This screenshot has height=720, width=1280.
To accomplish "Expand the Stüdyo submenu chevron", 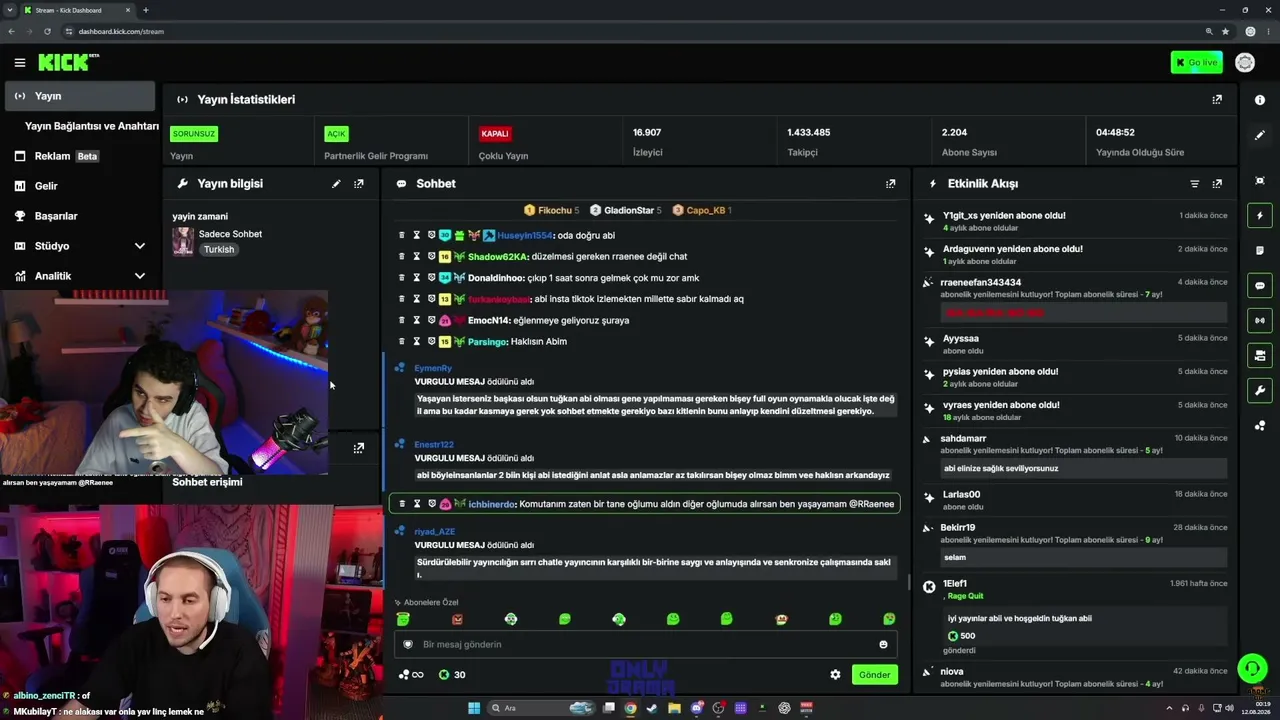I will (140, 246).
